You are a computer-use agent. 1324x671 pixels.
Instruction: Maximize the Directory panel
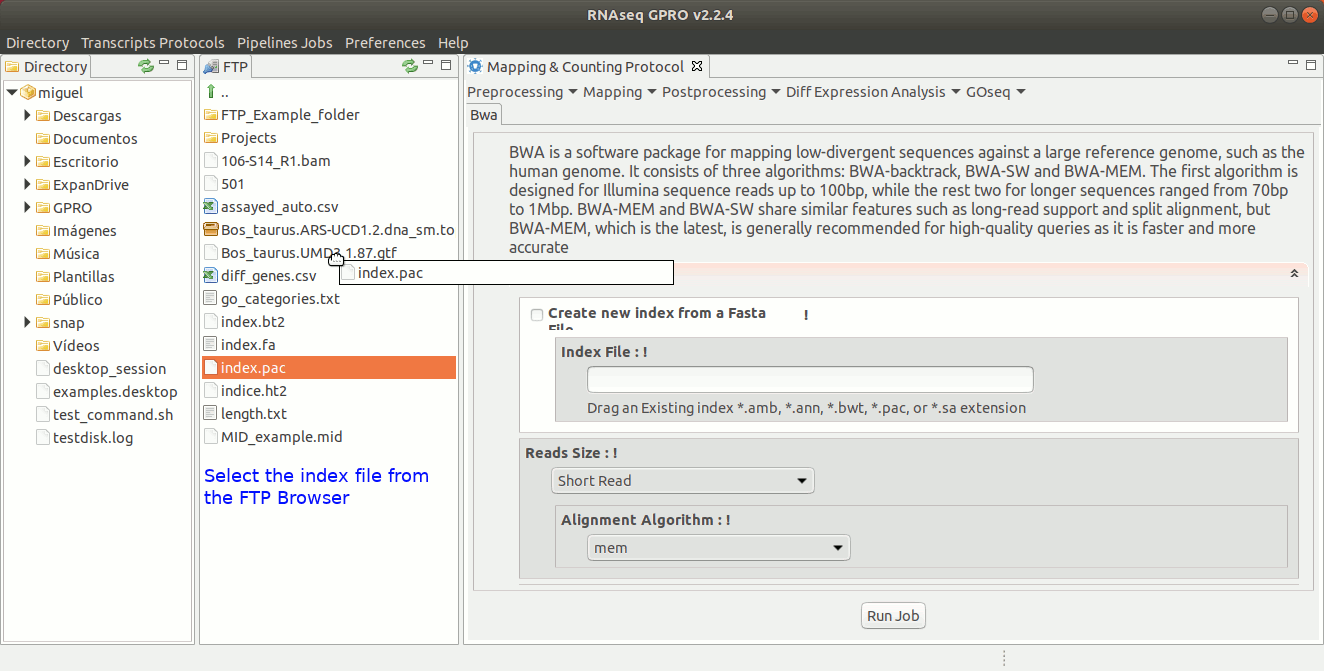[x=182, y=65]
